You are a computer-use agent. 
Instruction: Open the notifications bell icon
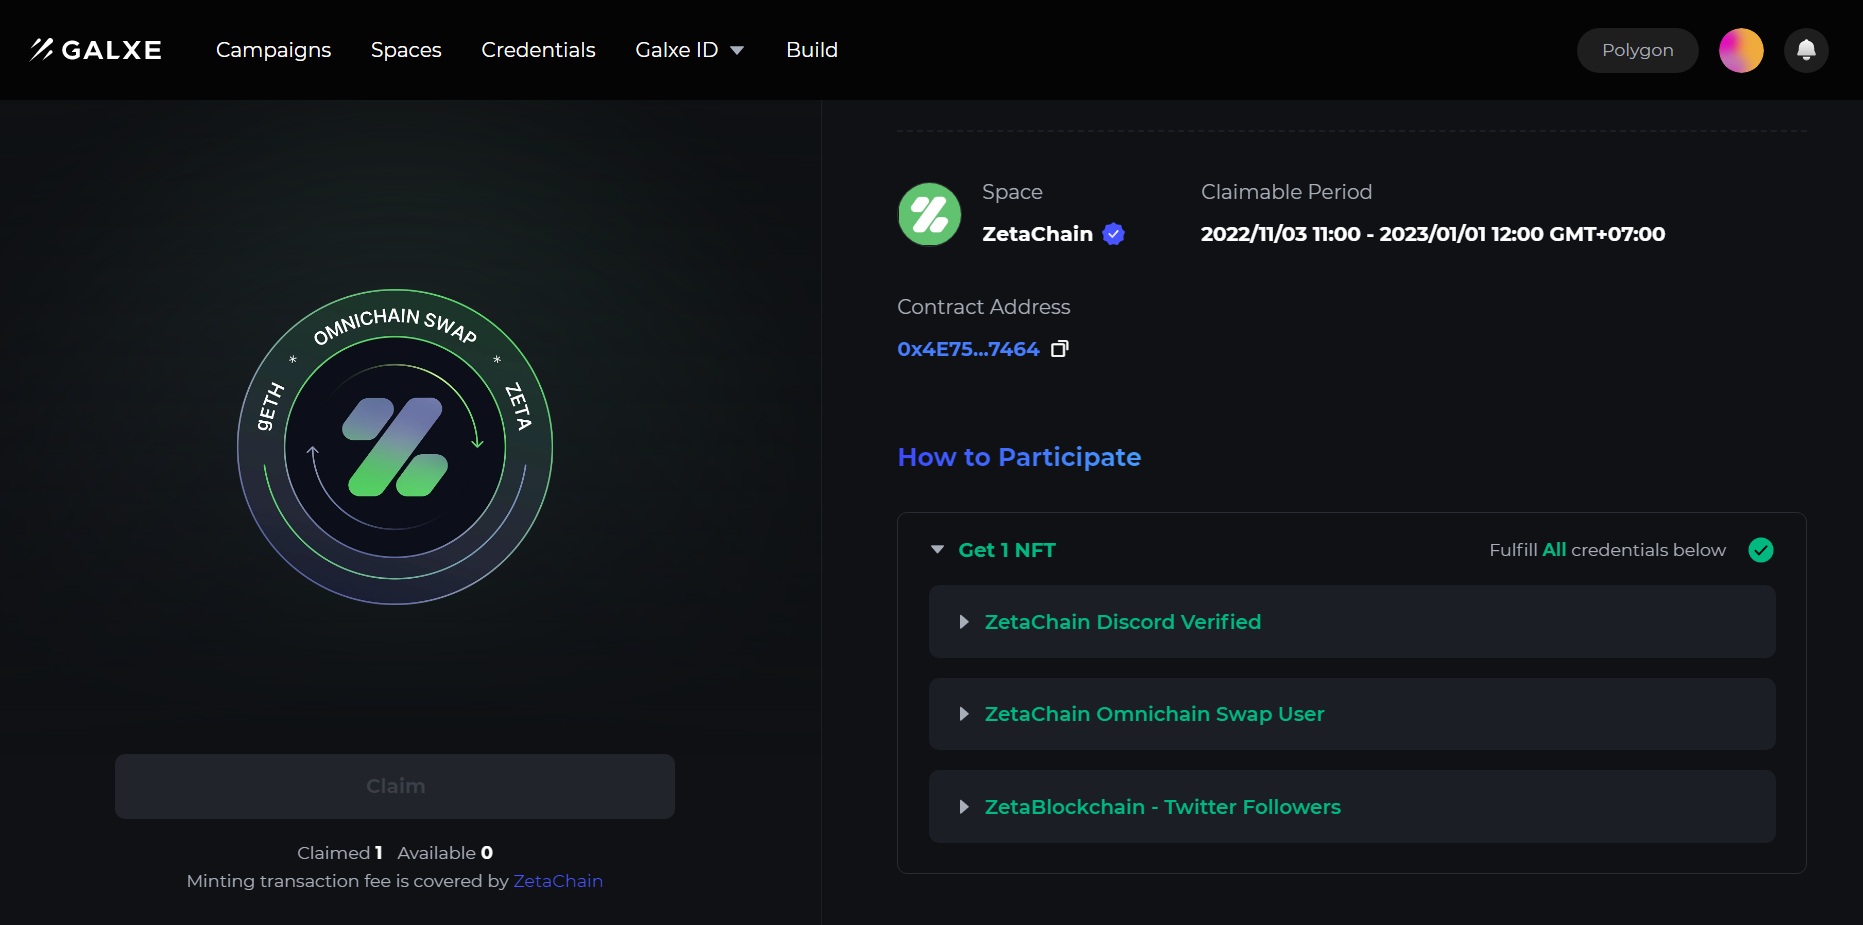[x=1806, y=50]
